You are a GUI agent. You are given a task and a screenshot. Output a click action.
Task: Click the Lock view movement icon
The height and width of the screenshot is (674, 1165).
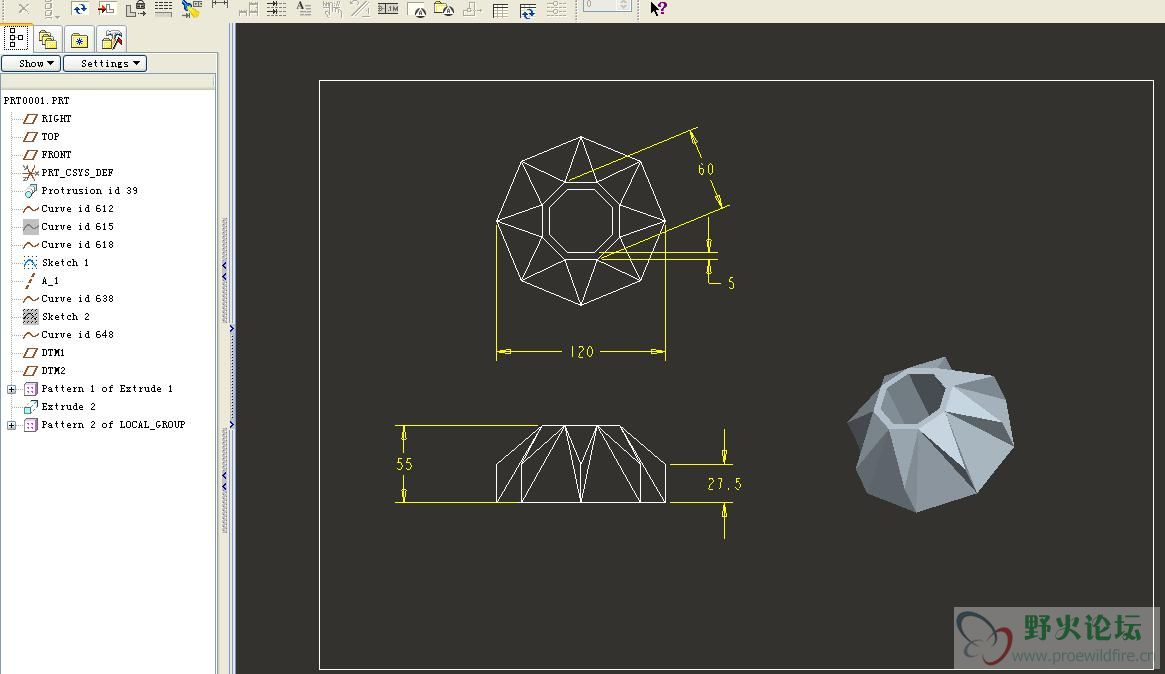click(135, 8)
